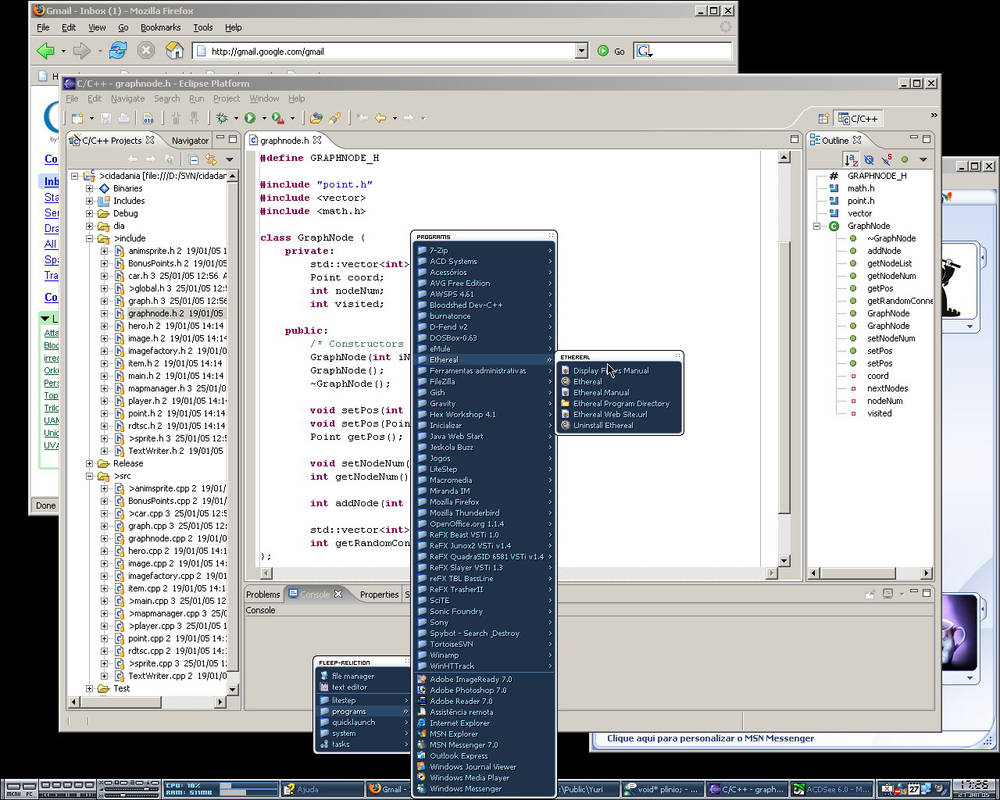Click the Firefox Reload icon
Image resolution: width=1000 pixels, height=800 pixels.
point(118,50)
